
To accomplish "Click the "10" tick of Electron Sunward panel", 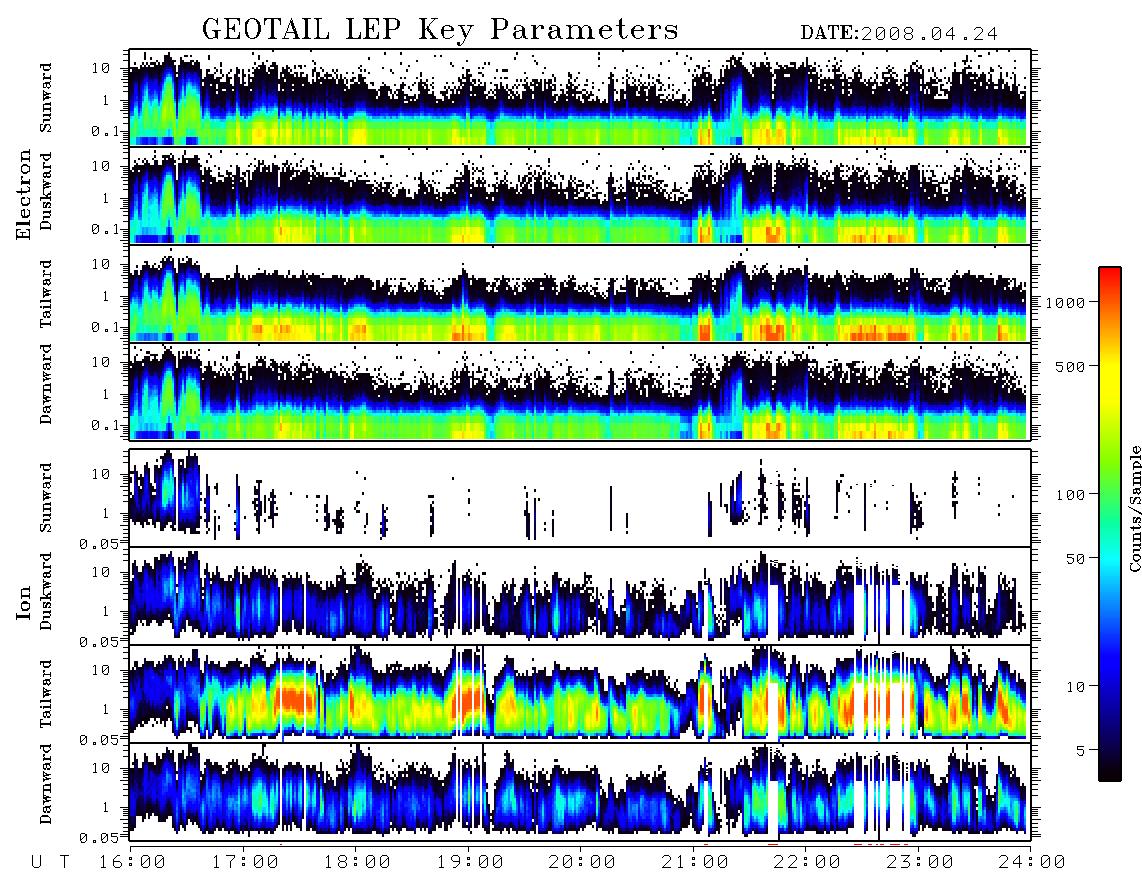I will point(100,68).
